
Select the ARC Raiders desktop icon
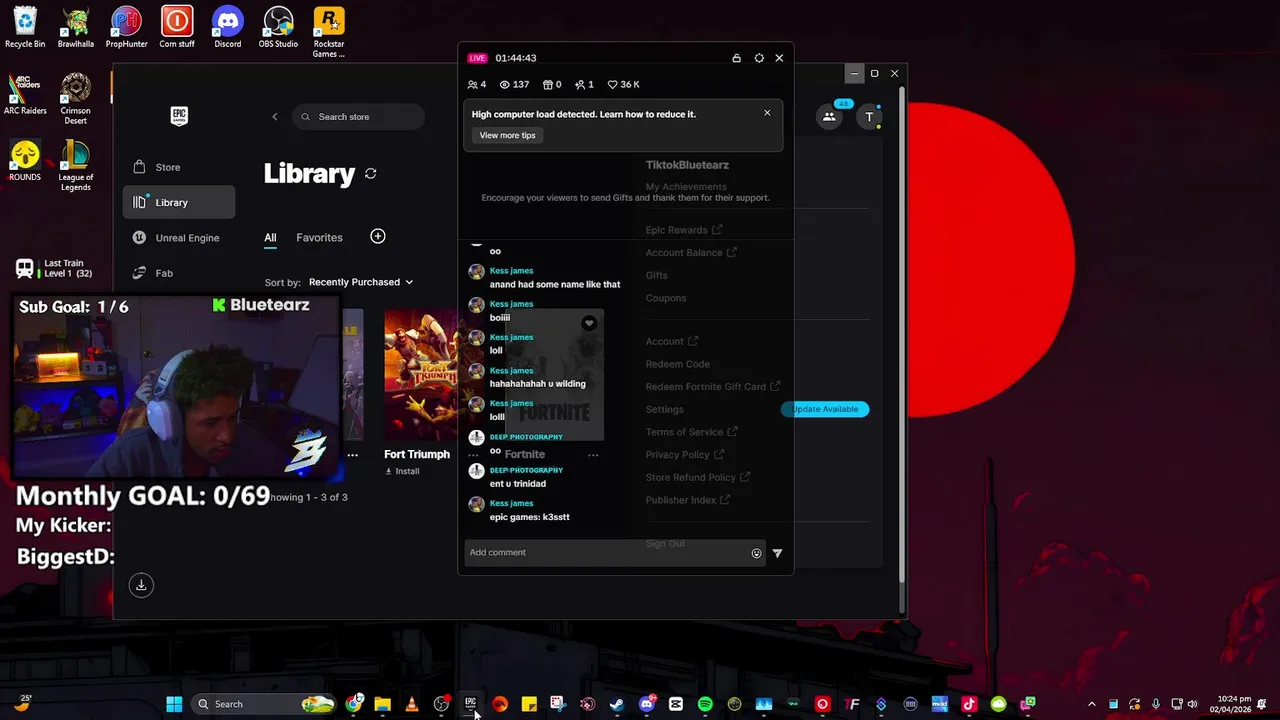(x=25, y=95)
